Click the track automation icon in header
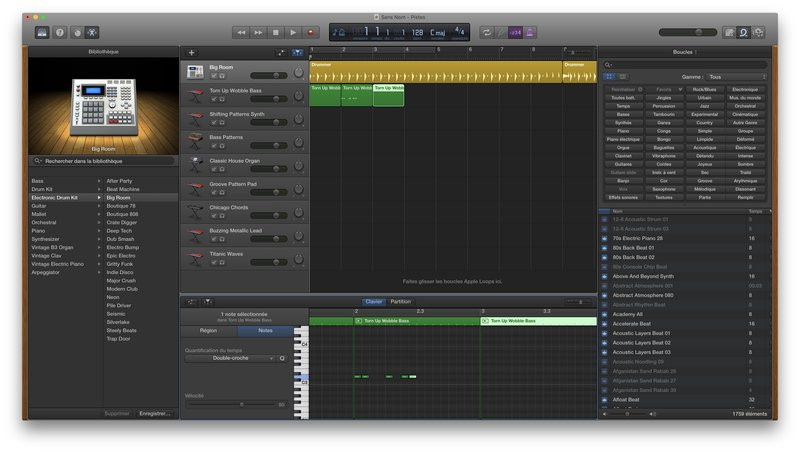This screenshot has height=452, width=800. [281, 53]
